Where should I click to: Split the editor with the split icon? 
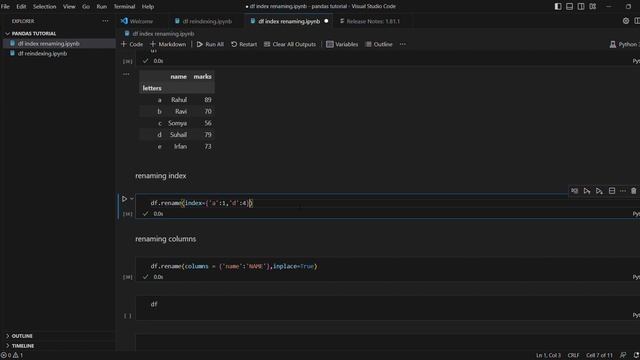pos(637,21)
